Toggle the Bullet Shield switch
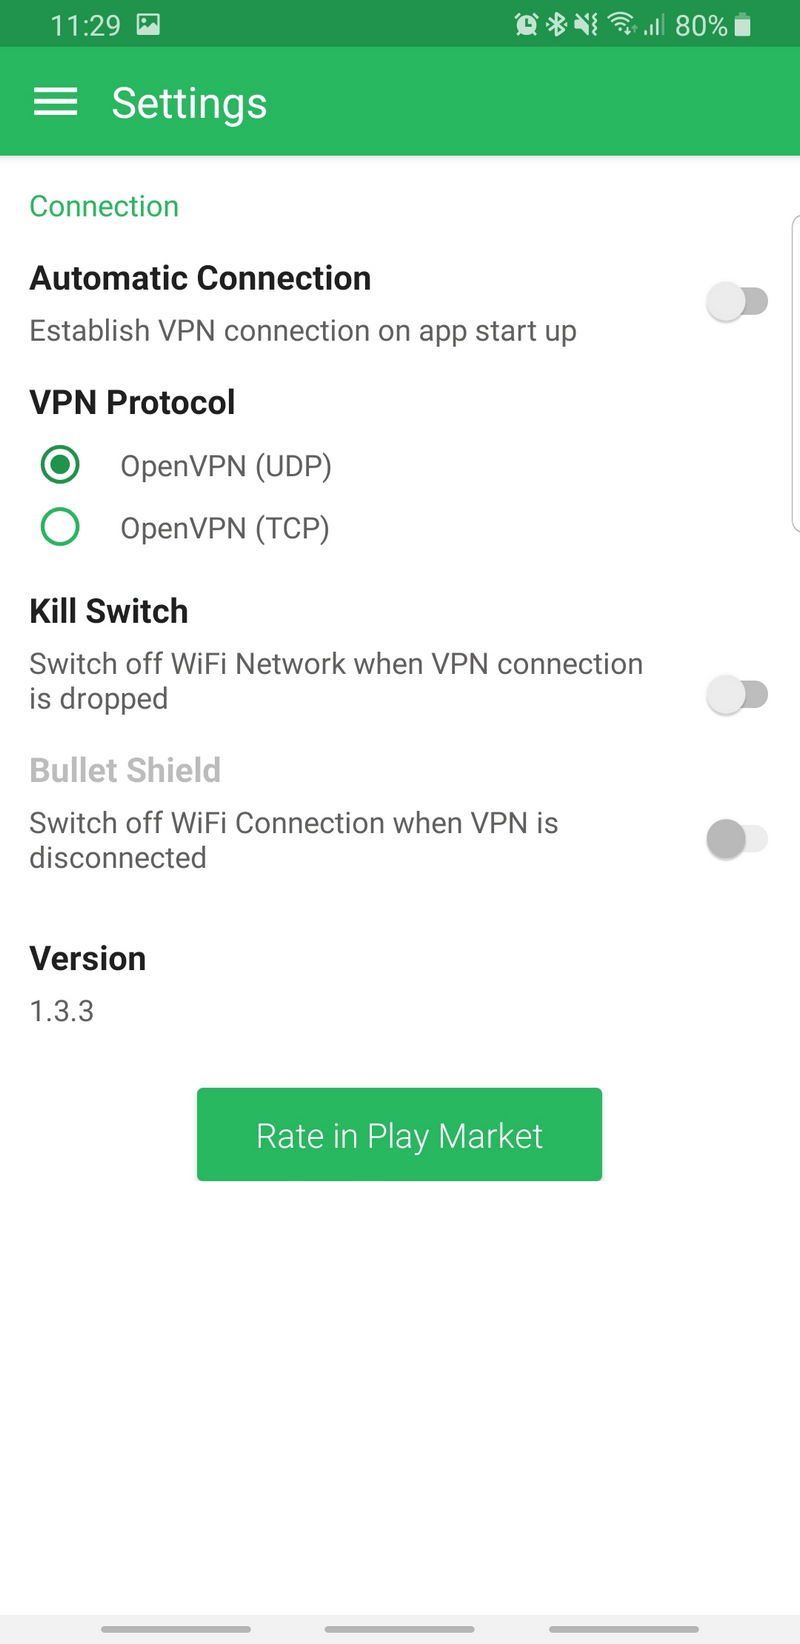 coord(737,839)
